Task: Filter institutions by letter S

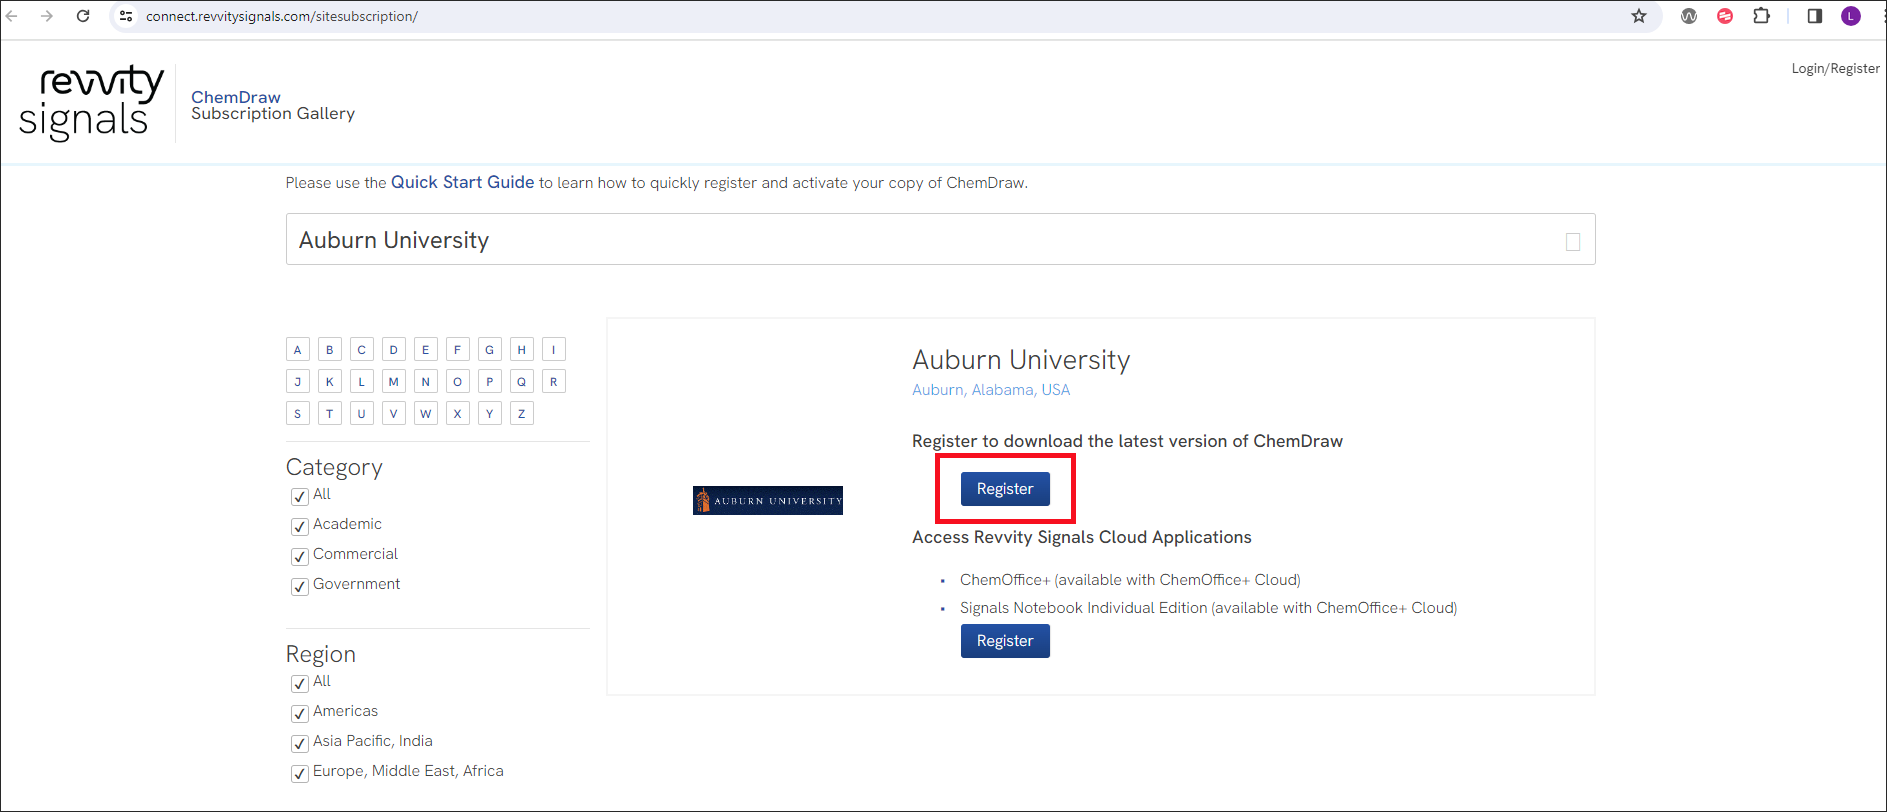Action: pyautogui.click(x=297, y=414)
